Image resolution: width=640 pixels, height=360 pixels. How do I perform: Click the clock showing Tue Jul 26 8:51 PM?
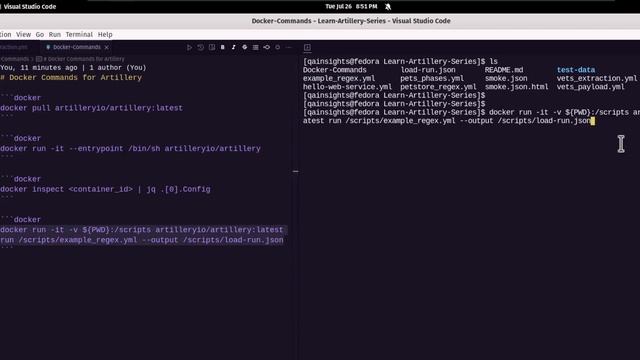351,7
